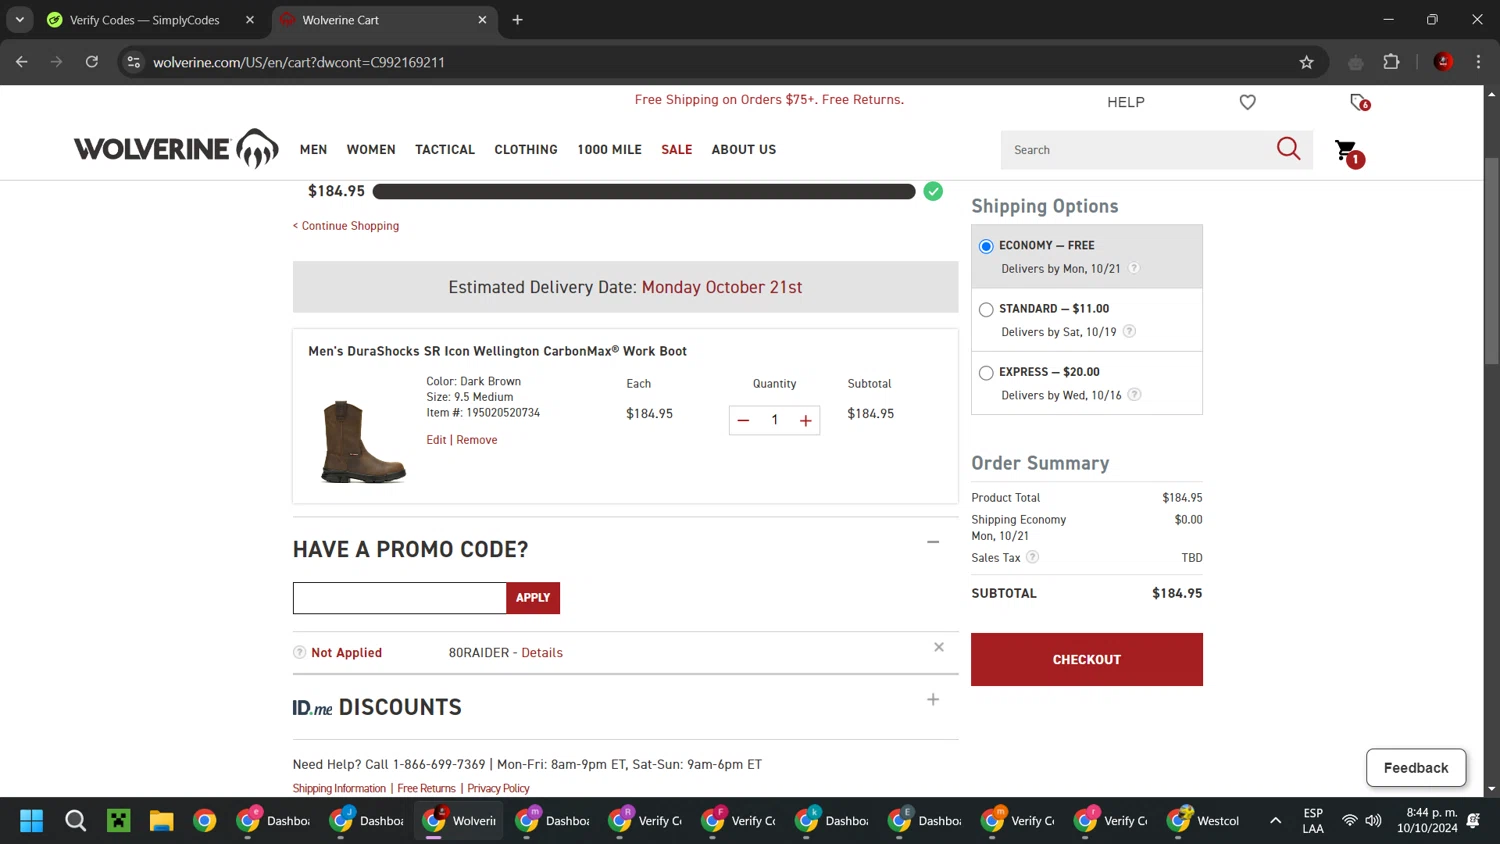The height and width of the screenshot is (844, 1500).
Task: Open the Chrome extensions puzzle icon
Action: pos(1391,62)
